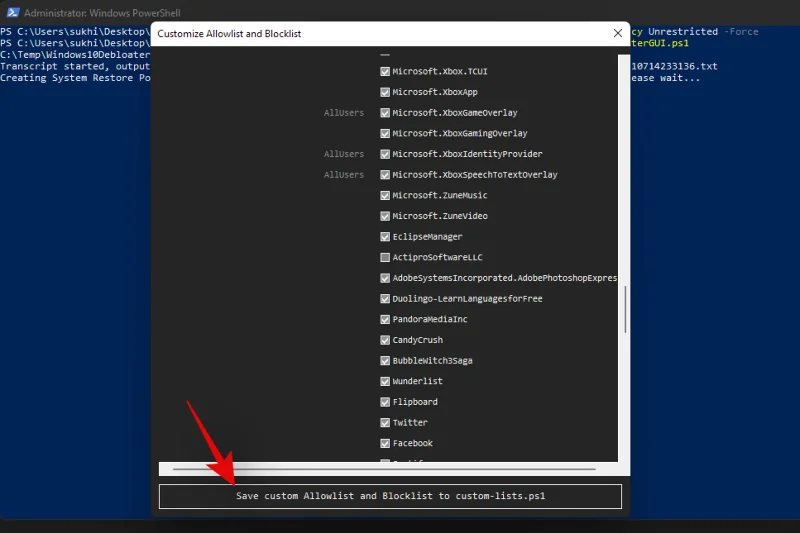The image size is (800, 533).
Task: Click the horizontal scrollbar below the list
Action: click(x=384, y=469)
